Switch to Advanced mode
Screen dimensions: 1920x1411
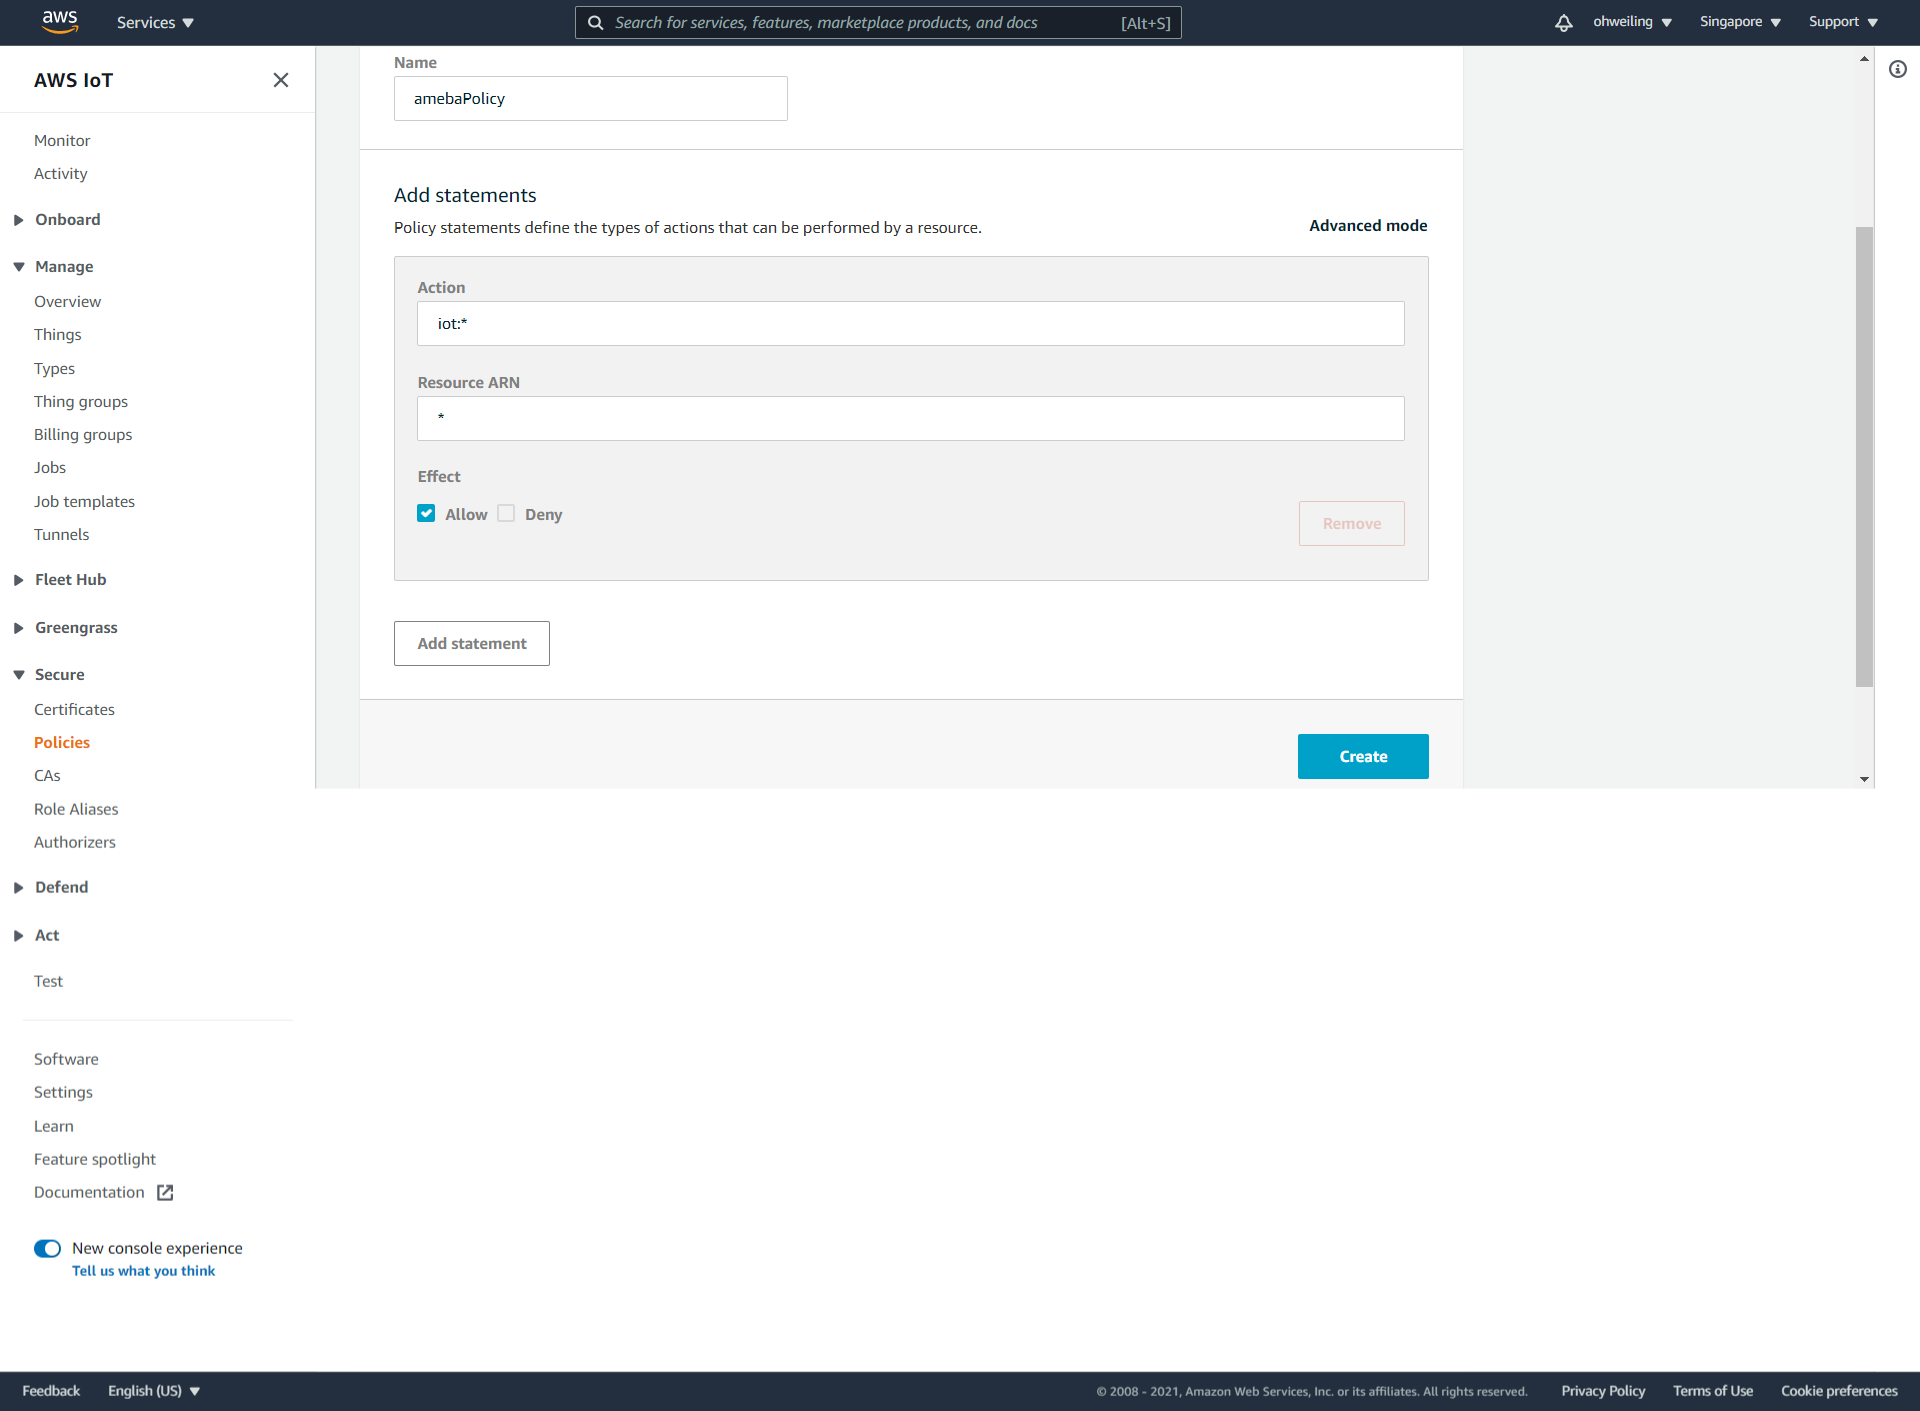tap(1368, 226)
